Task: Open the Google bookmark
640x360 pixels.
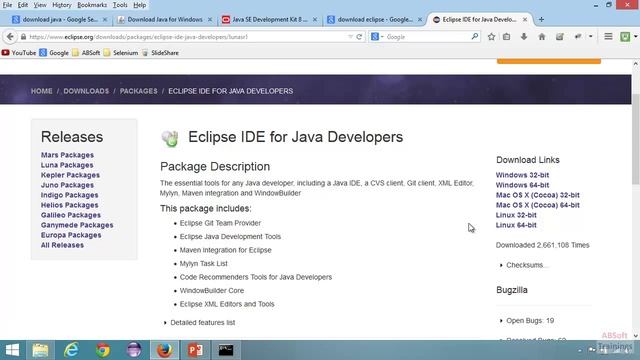Action: pyautogui.click(x=54, y=53)
